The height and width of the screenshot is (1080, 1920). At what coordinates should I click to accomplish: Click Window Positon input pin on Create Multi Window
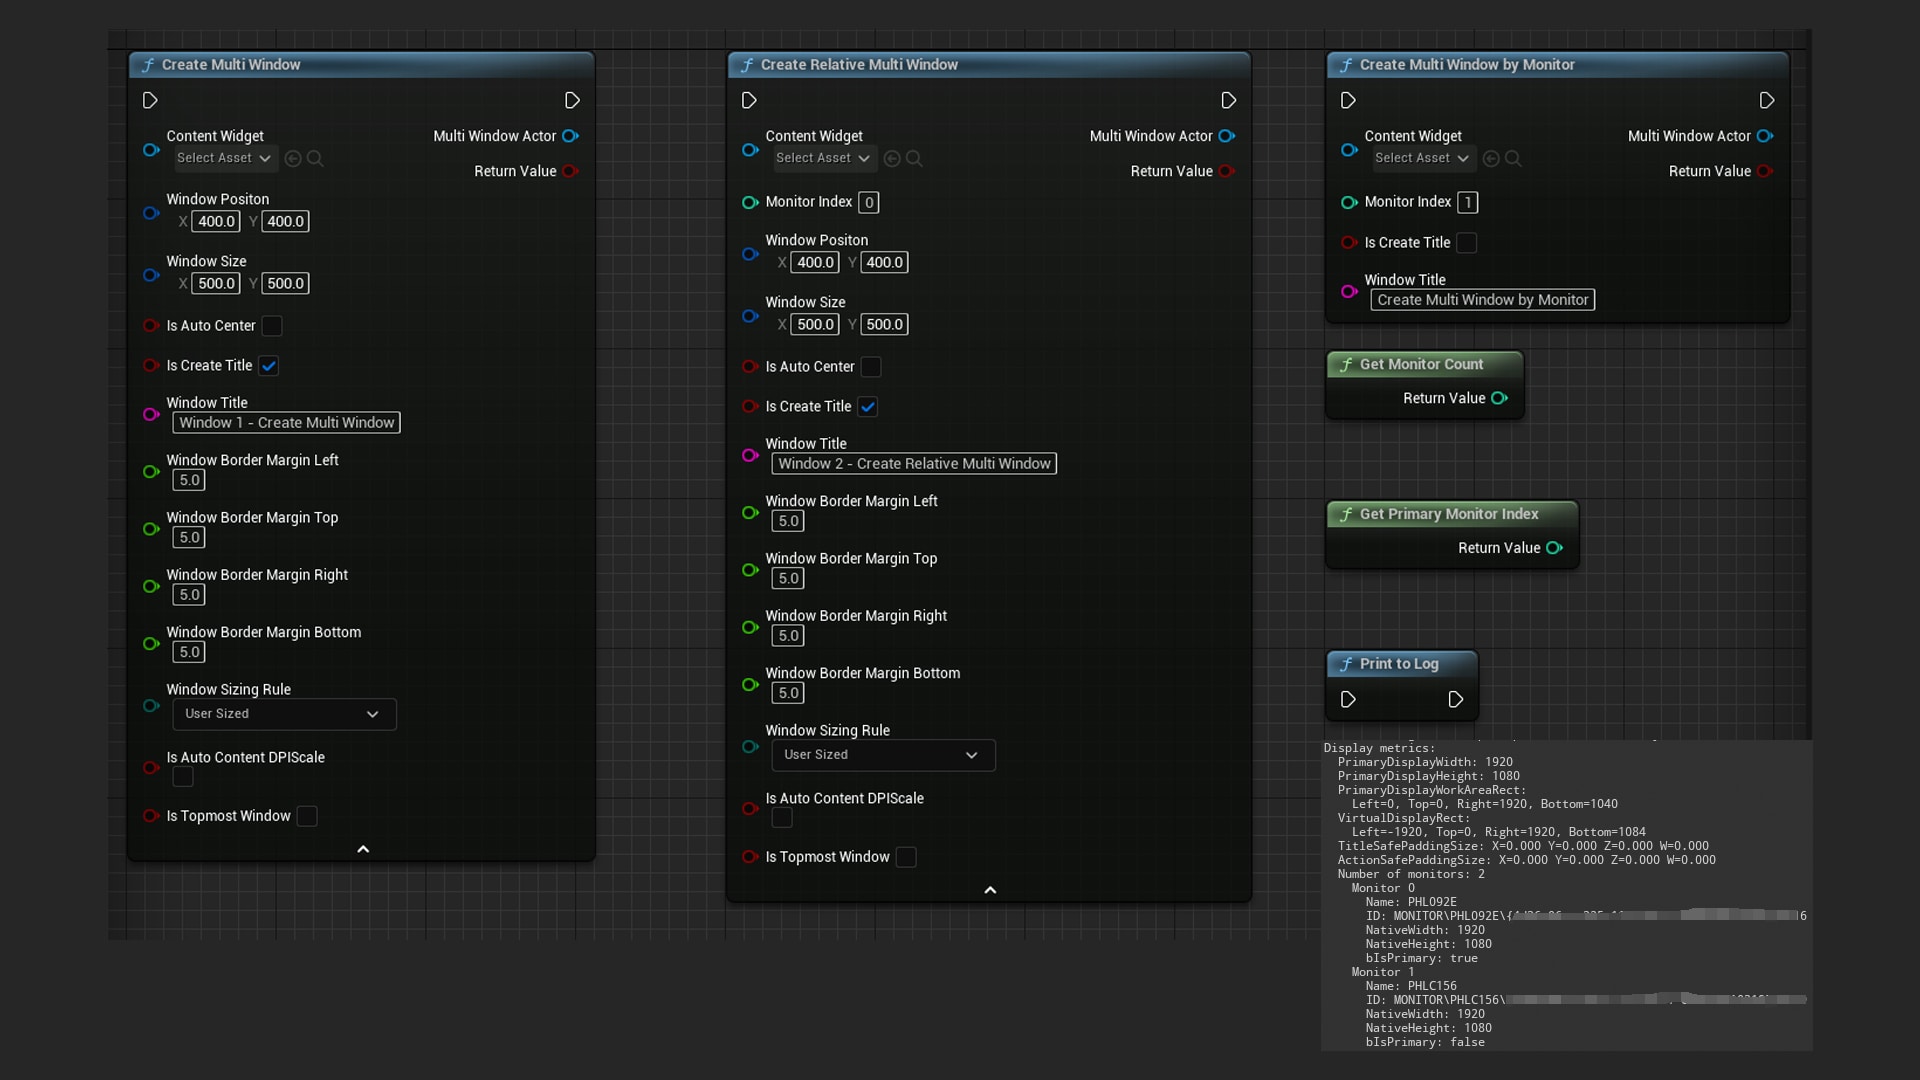[x=151, y=213]
